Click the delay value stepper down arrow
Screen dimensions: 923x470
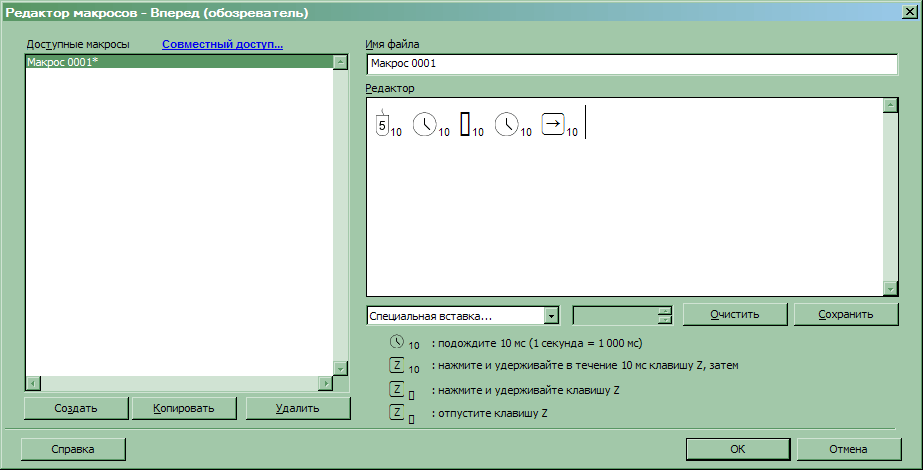665,320
